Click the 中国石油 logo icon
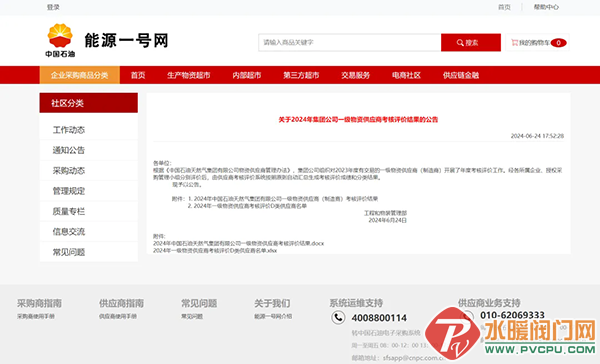This screenshot has height=364, width=600. (x=60, y=40)
